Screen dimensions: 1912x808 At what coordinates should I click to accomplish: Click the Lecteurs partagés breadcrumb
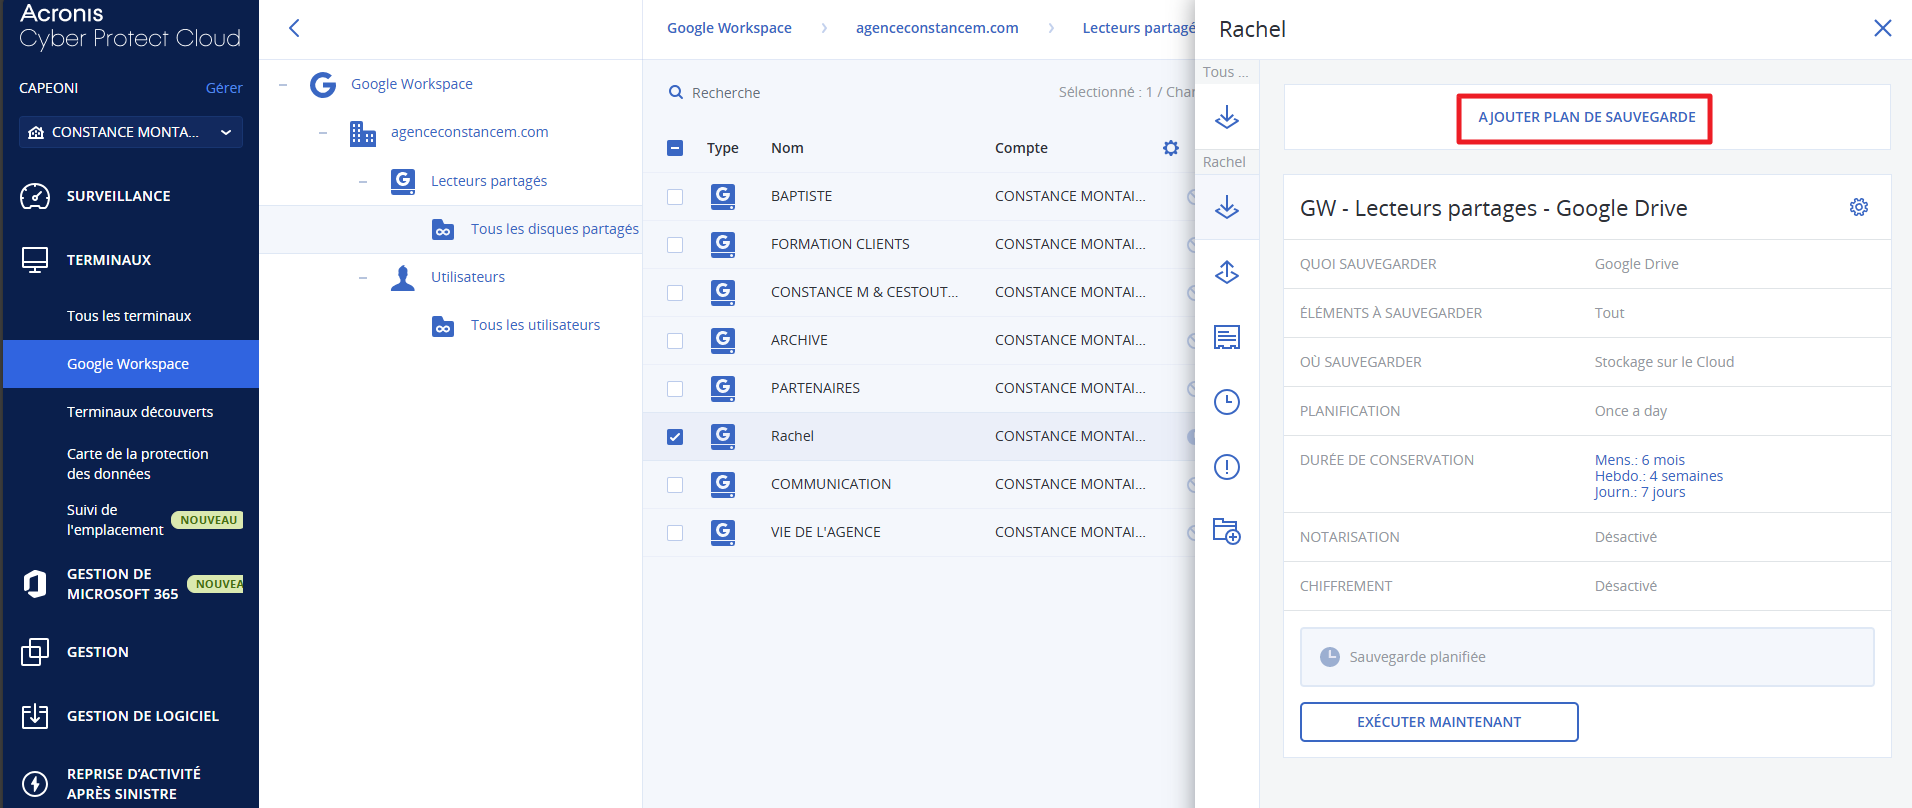tap(1138, 28)
